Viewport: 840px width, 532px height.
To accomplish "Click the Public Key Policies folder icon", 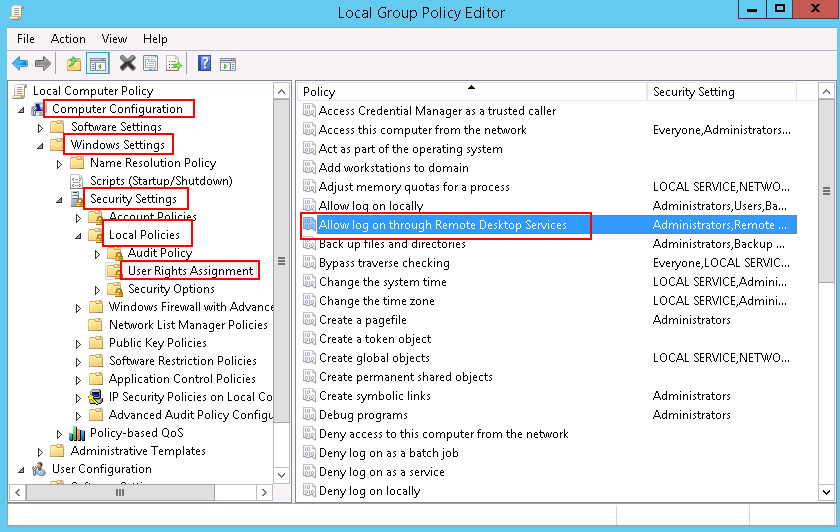I will (x=96, y=343).
